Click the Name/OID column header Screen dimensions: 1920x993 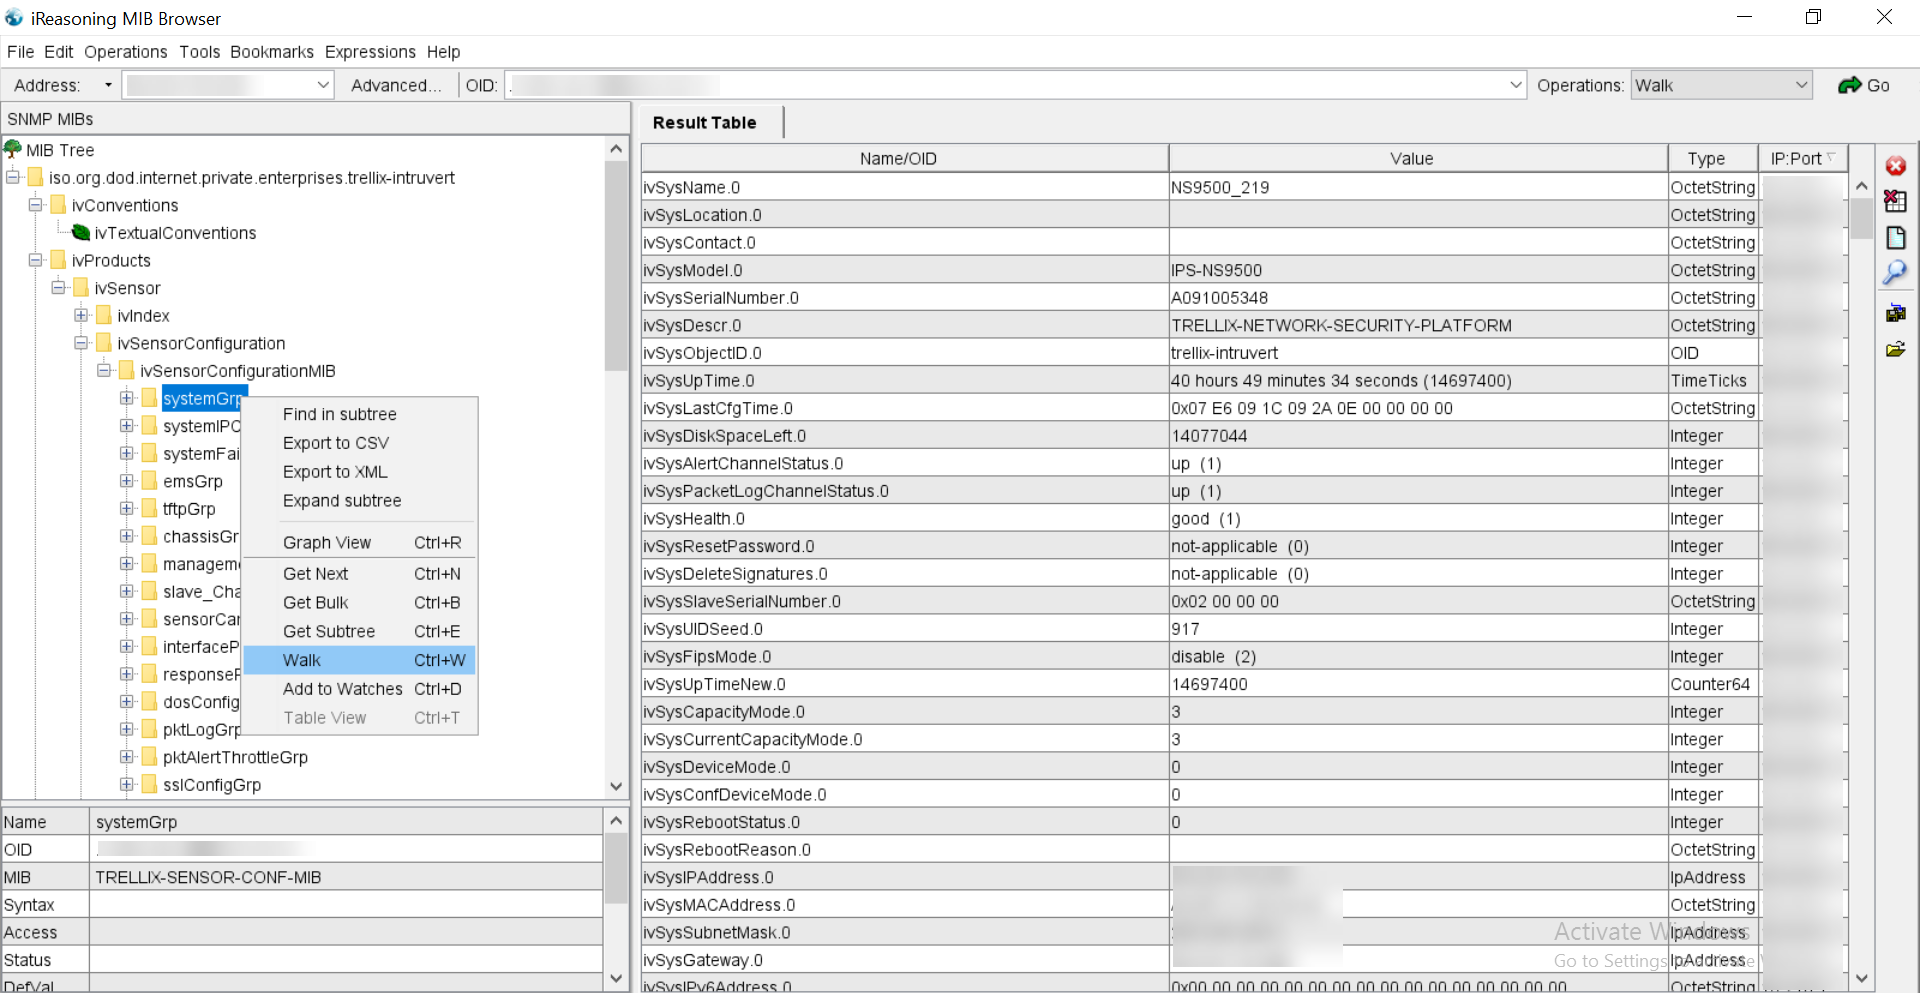click(x=904, y=158)
